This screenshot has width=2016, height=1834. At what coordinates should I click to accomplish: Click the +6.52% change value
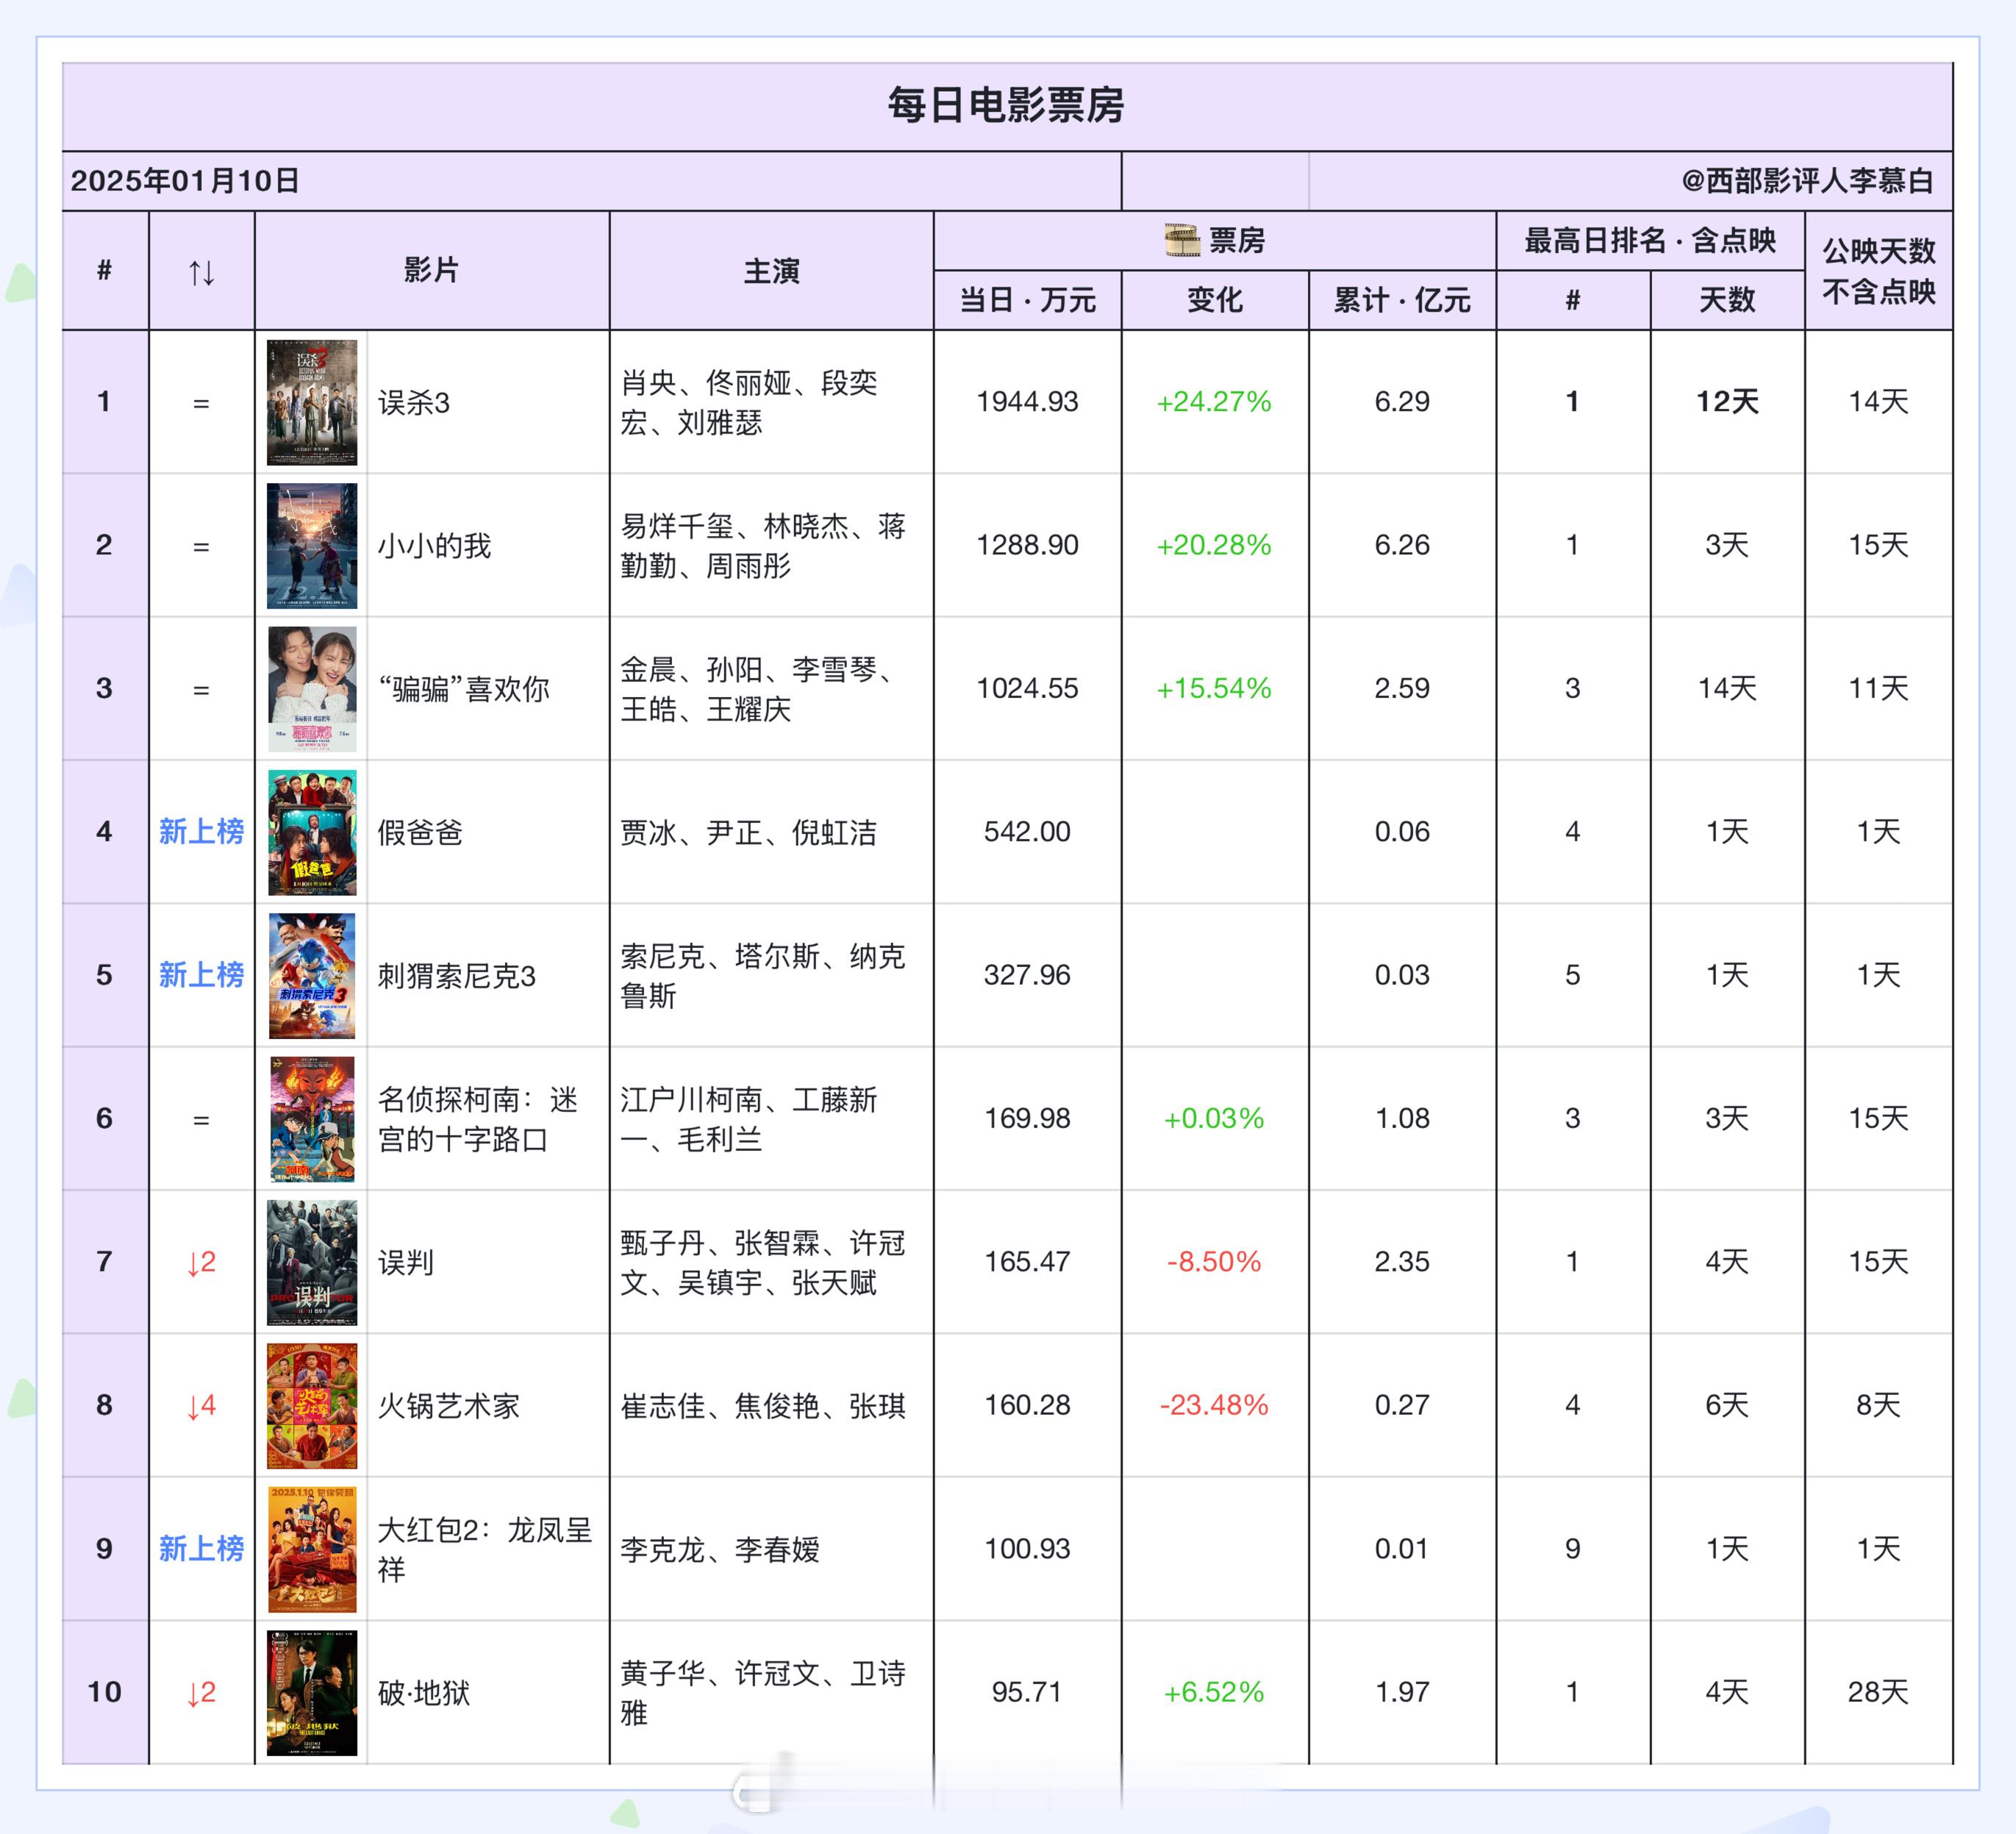pyautogui.click(x=1214, y=1691)
